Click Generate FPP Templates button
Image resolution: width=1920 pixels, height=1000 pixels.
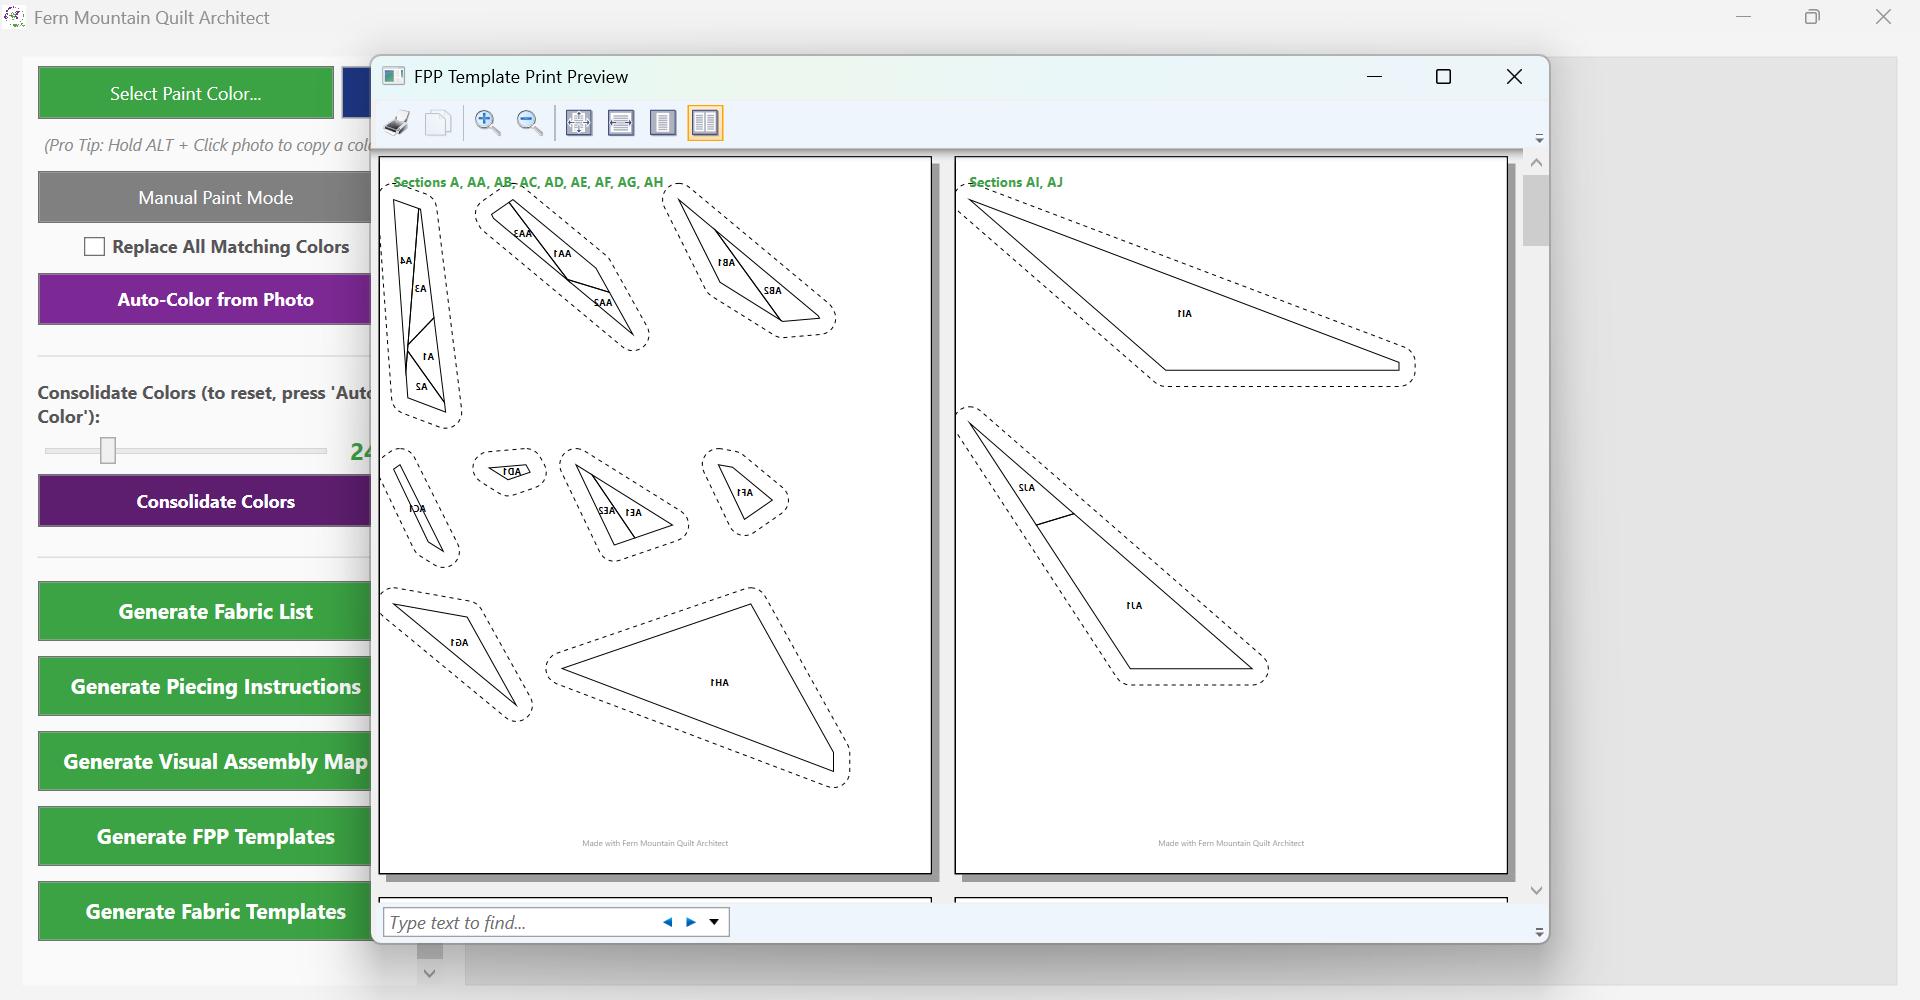[215, 836]
